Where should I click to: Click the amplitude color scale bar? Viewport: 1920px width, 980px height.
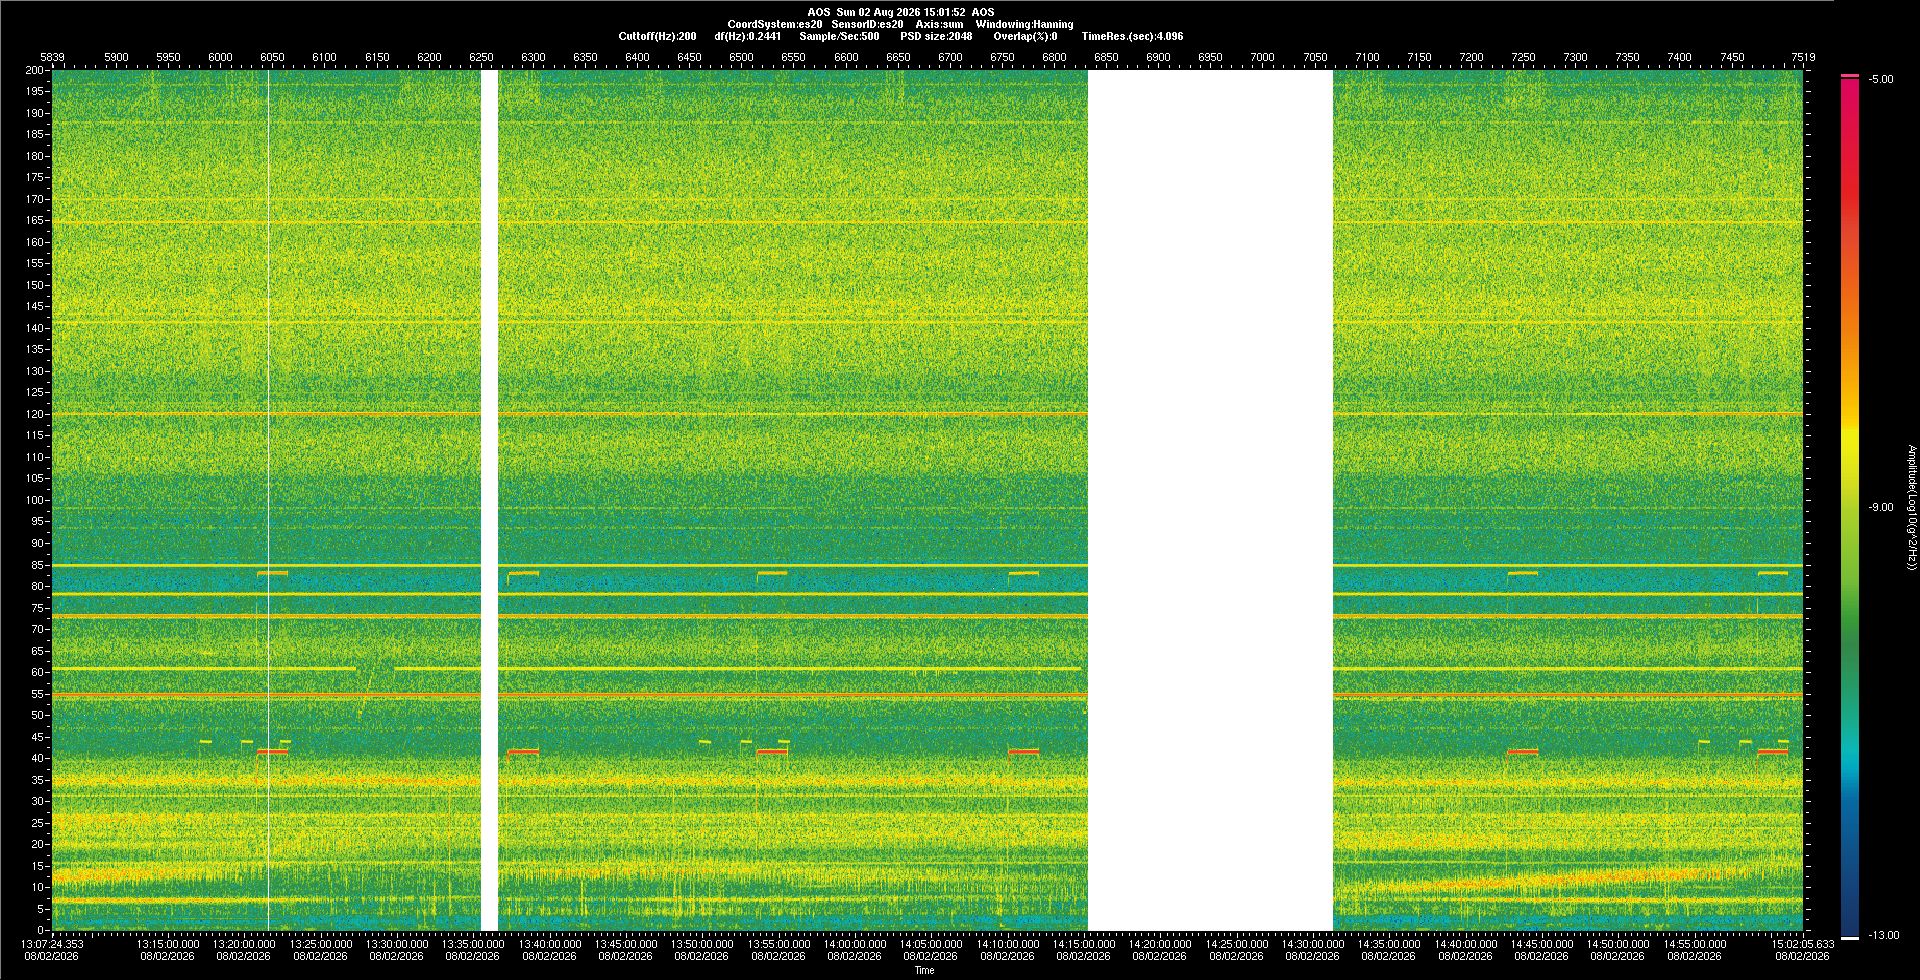(x=1850, y=507)
